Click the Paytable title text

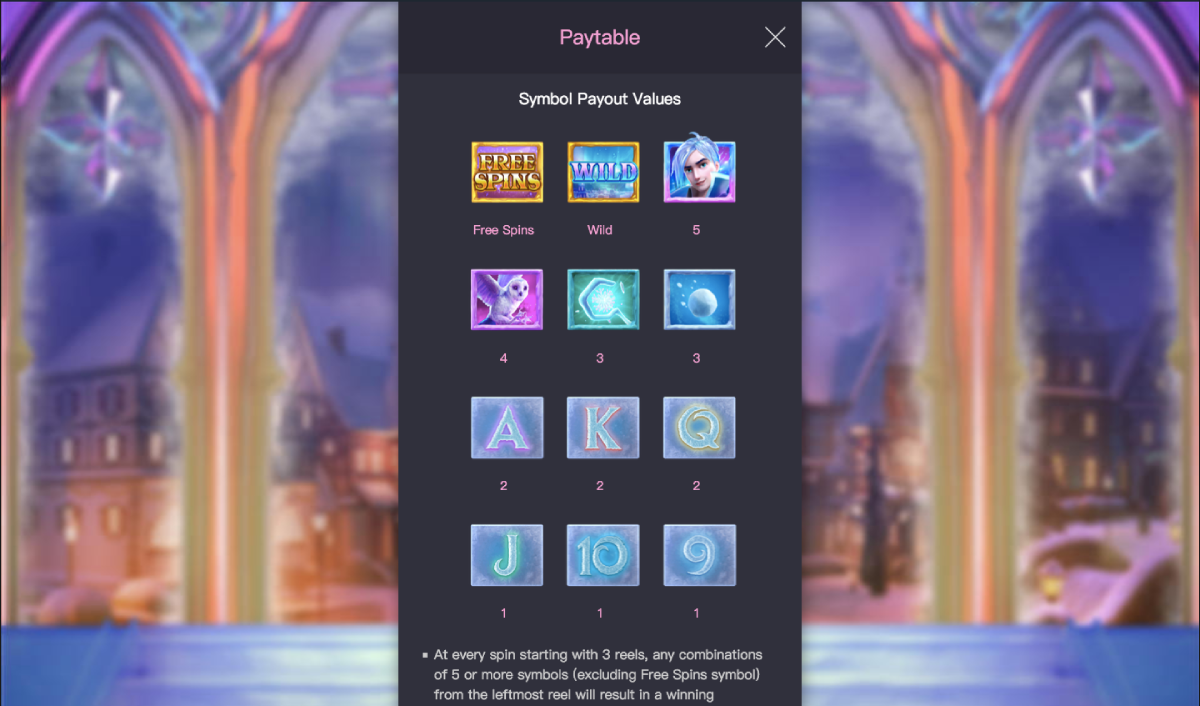[600, 38]
